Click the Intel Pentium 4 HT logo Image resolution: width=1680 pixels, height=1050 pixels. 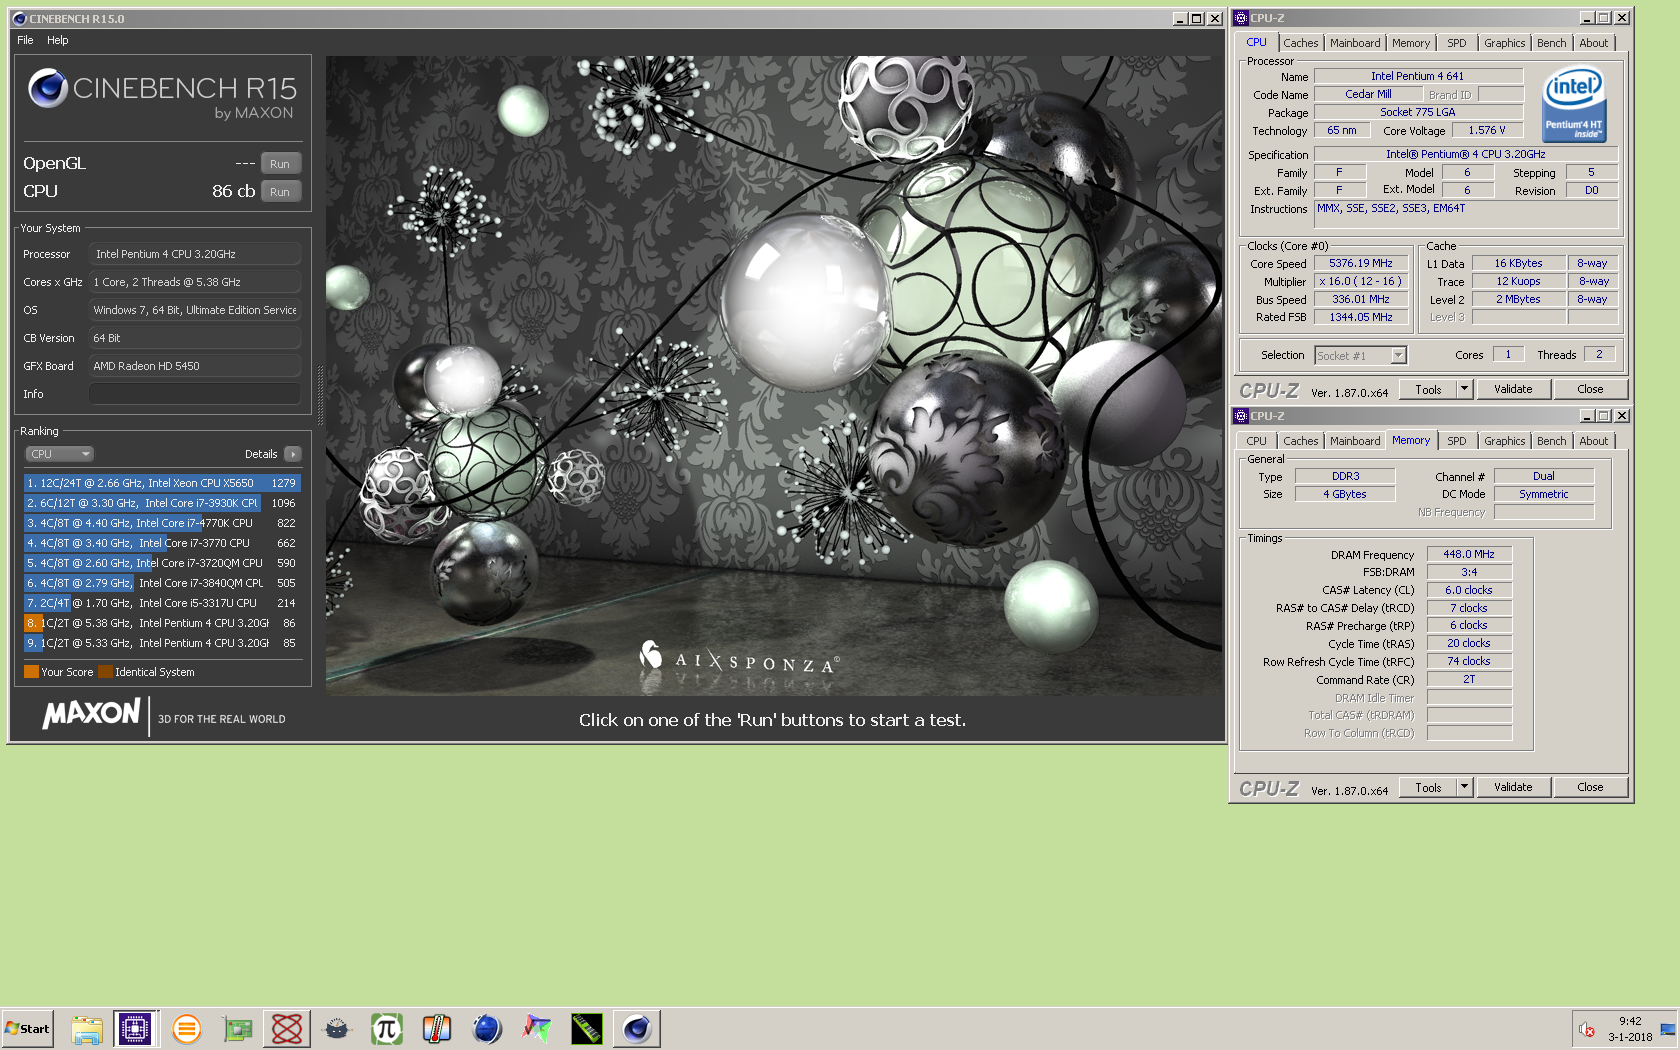click(x=1573, y=104)
